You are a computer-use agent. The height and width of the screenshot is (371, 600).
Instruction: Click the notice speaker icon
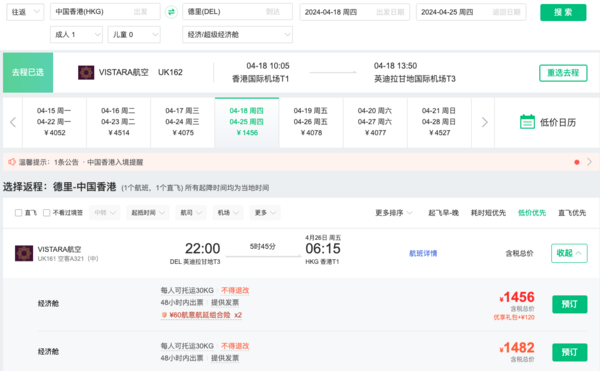12,162
